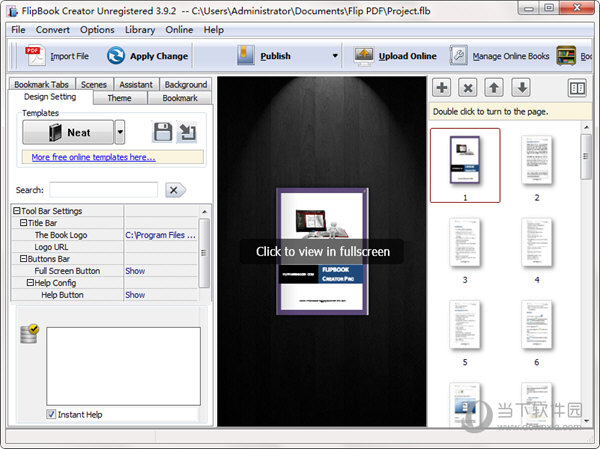Delete the page with the X icon
Viewport: 600px width, 449px height.
[468, 88]
